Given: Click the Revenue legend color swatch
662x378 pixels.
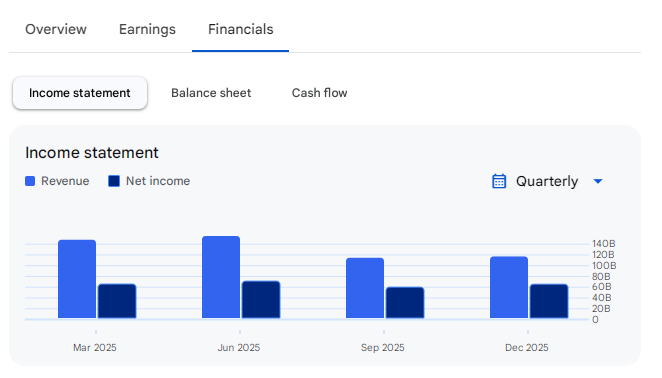Looking at the screenshot, I should 30,181.
